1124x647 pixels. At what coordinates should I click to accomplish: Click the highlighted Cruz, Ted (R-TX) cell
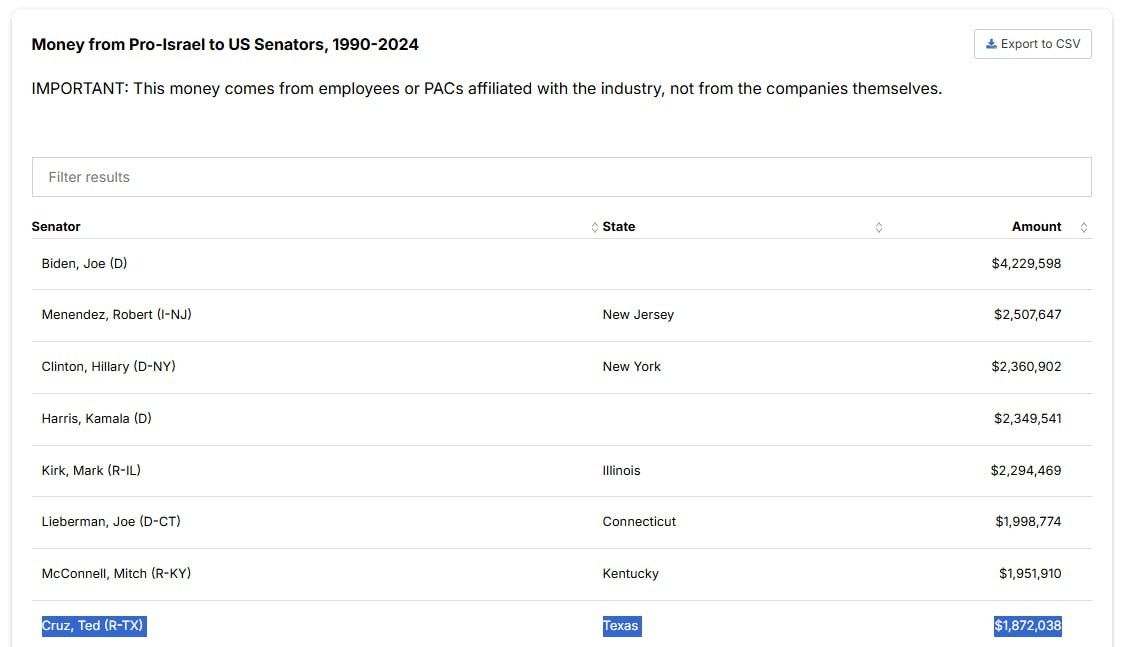coord(94,626)
